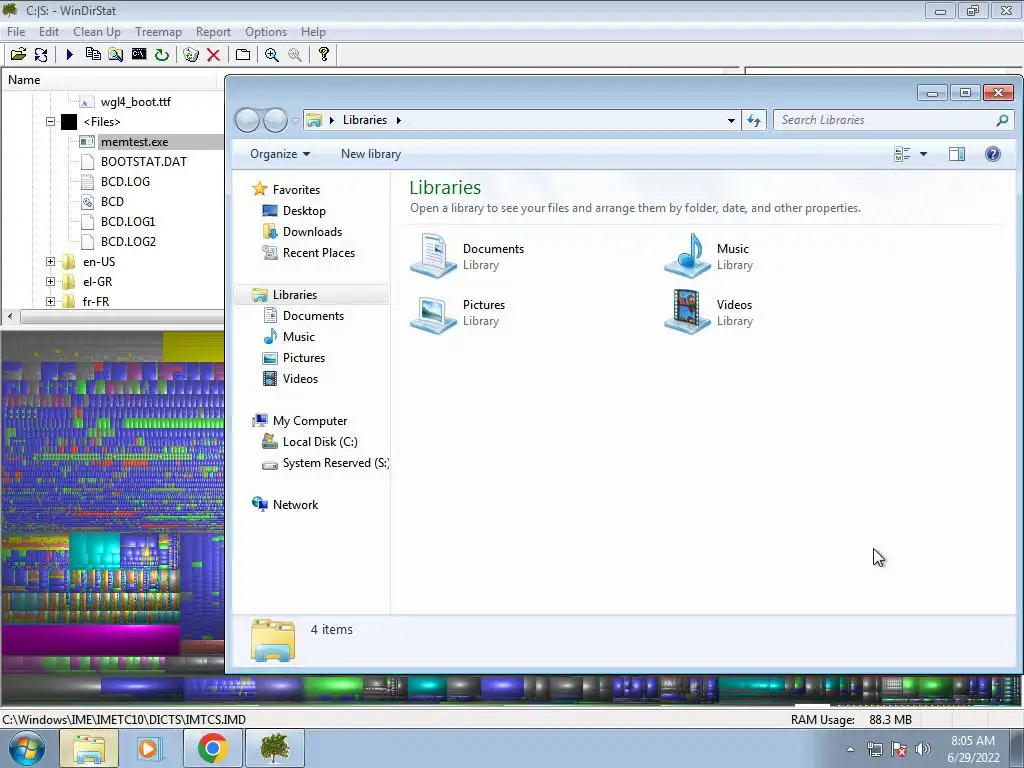Expand the en-US folder node
This screenshot has height=768, width=1024.
pos(50,262)
